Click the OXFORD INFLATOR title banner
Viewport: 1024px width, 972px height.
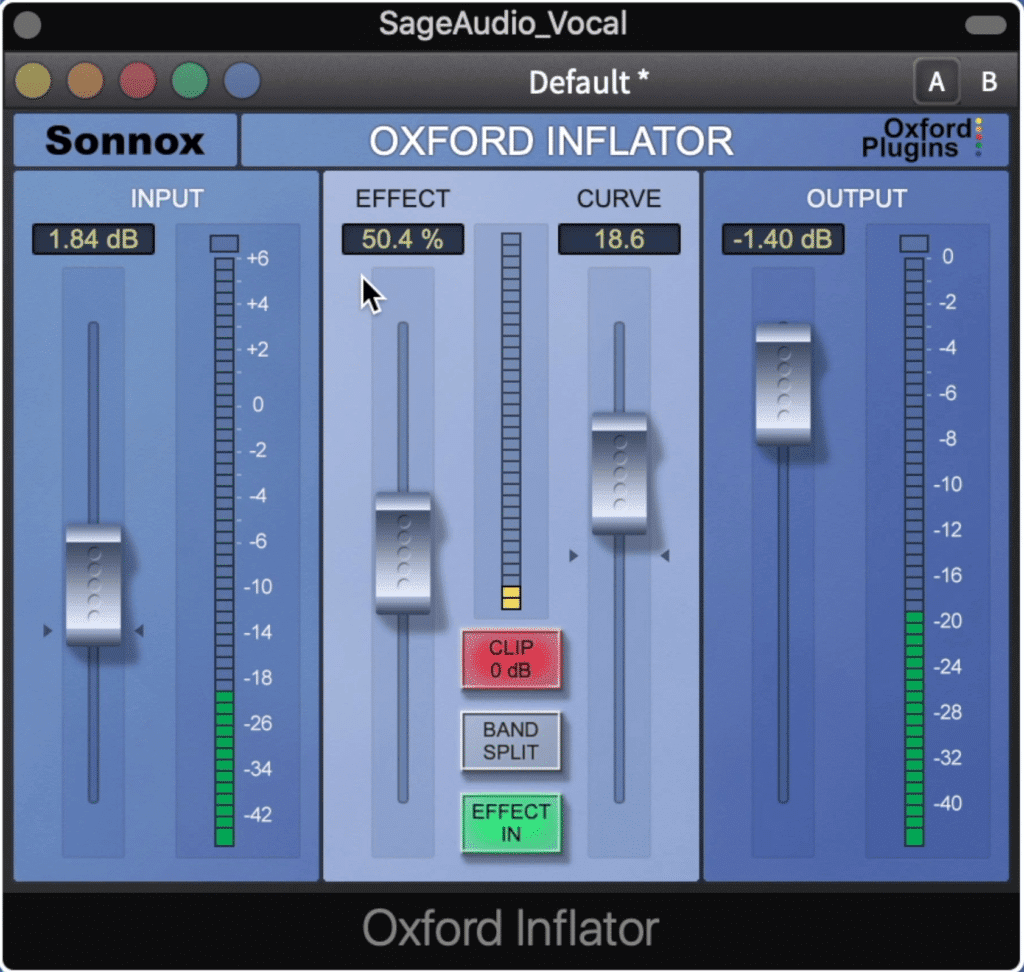552,141
